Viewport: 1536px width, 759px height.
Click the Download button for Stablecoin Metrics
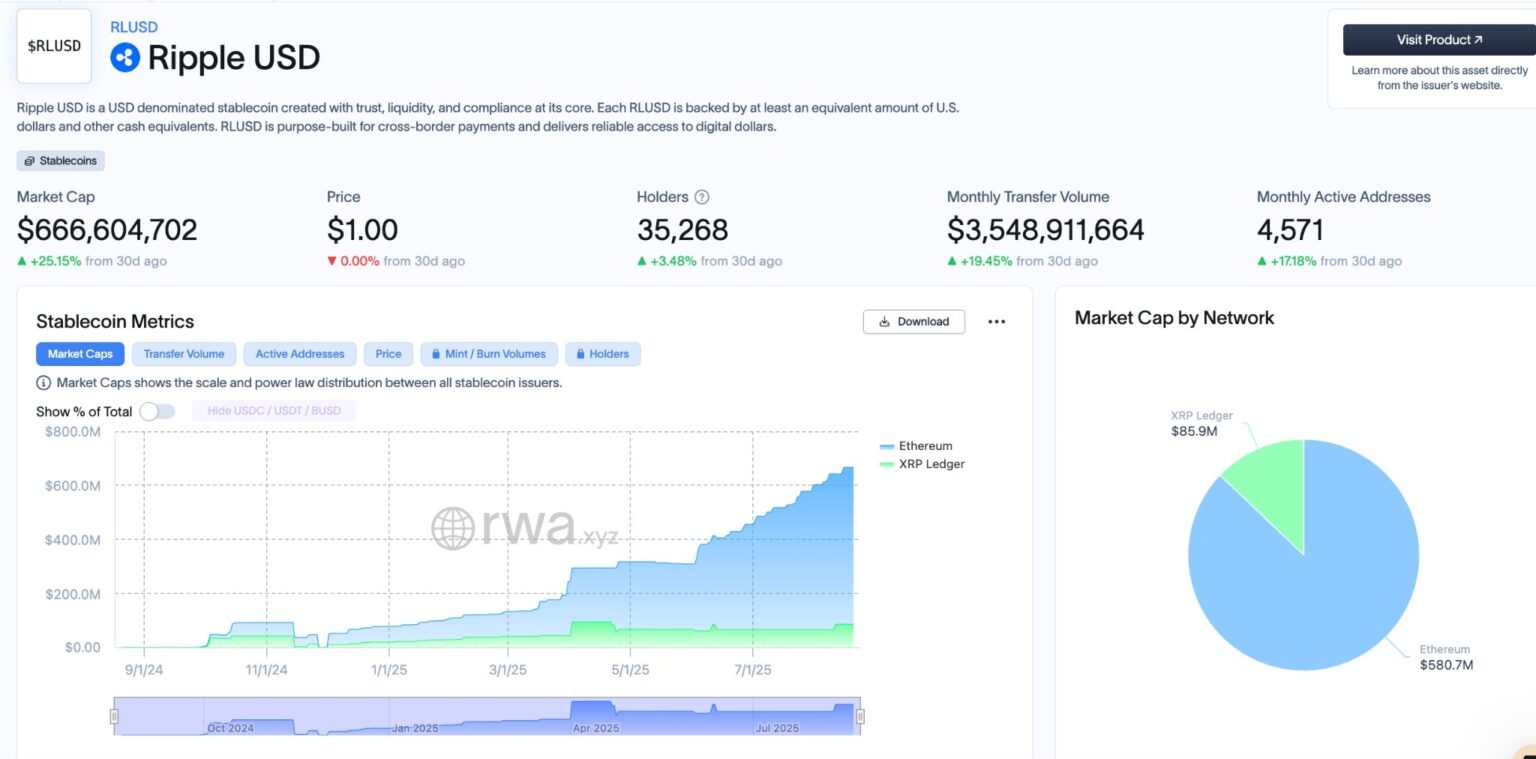[x=914, y=321]
